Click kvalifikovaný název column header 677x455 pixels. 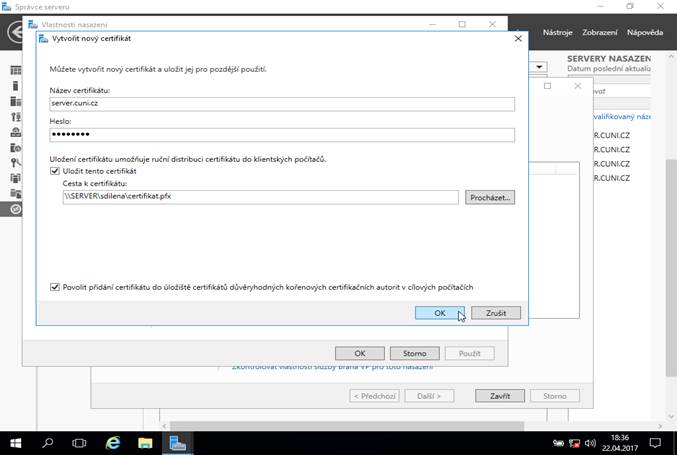[622, 117]
